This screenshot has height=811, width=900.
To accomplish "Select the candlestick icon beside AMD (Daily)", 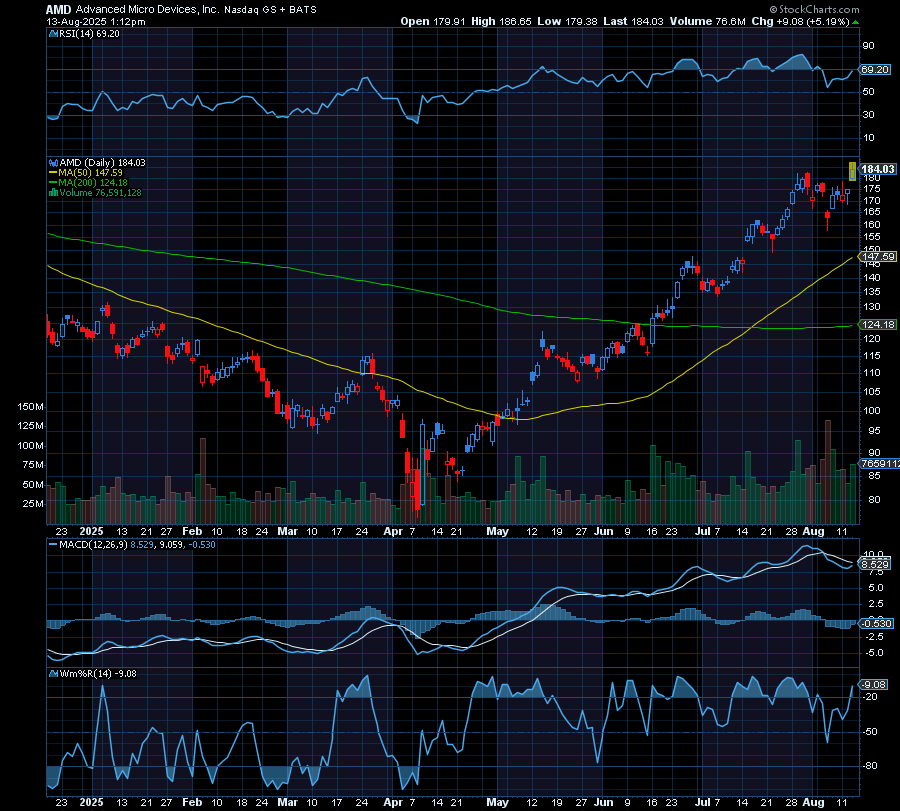I will click(51, 161).
